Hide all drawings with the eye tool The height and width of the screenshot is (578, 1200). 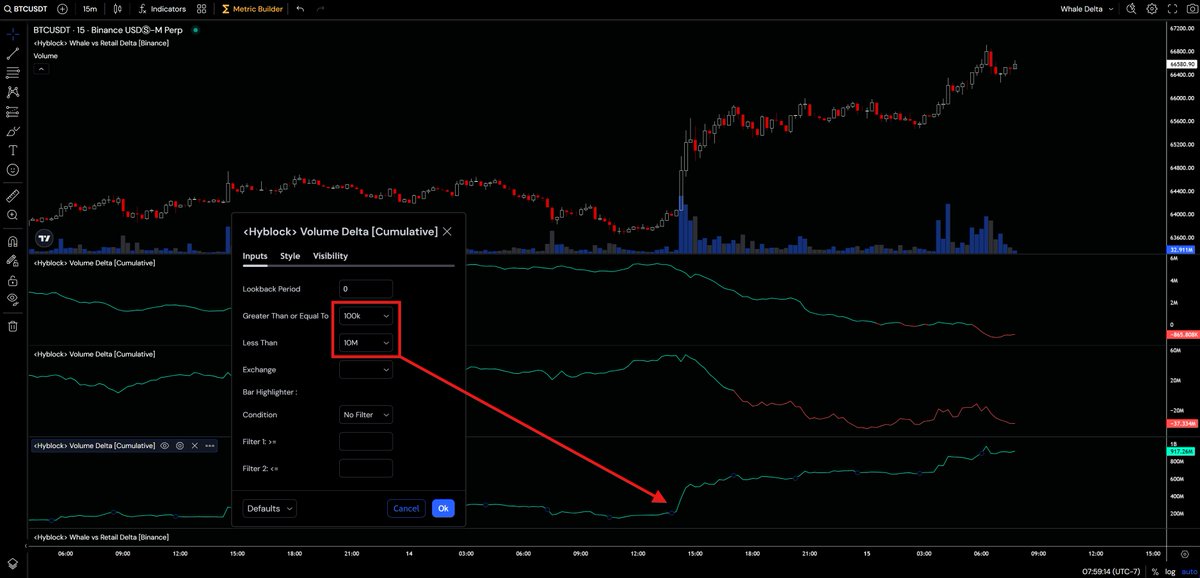13,298
